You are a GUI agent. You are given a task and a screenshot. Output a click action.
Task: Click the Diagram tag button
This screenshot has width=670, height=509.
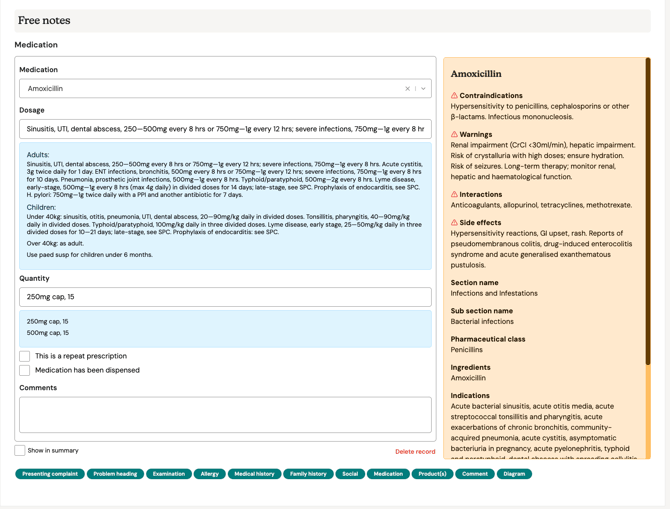(x=514, y=474)
